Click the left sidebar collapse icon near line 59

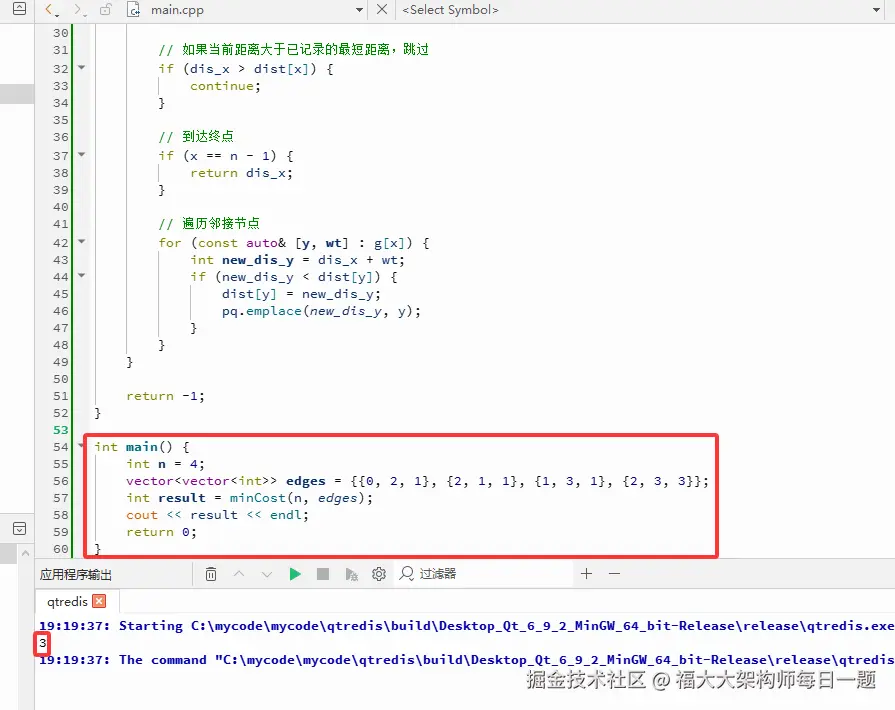pyautogui.click(x=19, y=529)
